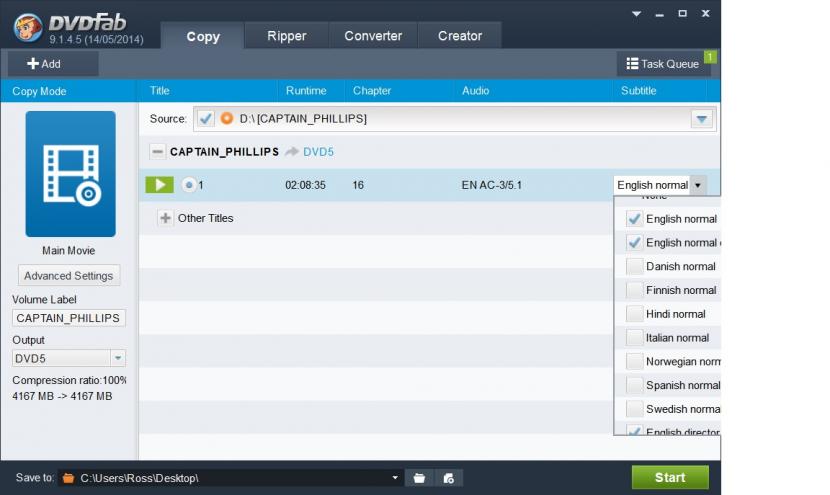Image resolution: width=830 pixels, height=495 pixels.
Task: Open Advanced Settings
Action: [69, 276]
